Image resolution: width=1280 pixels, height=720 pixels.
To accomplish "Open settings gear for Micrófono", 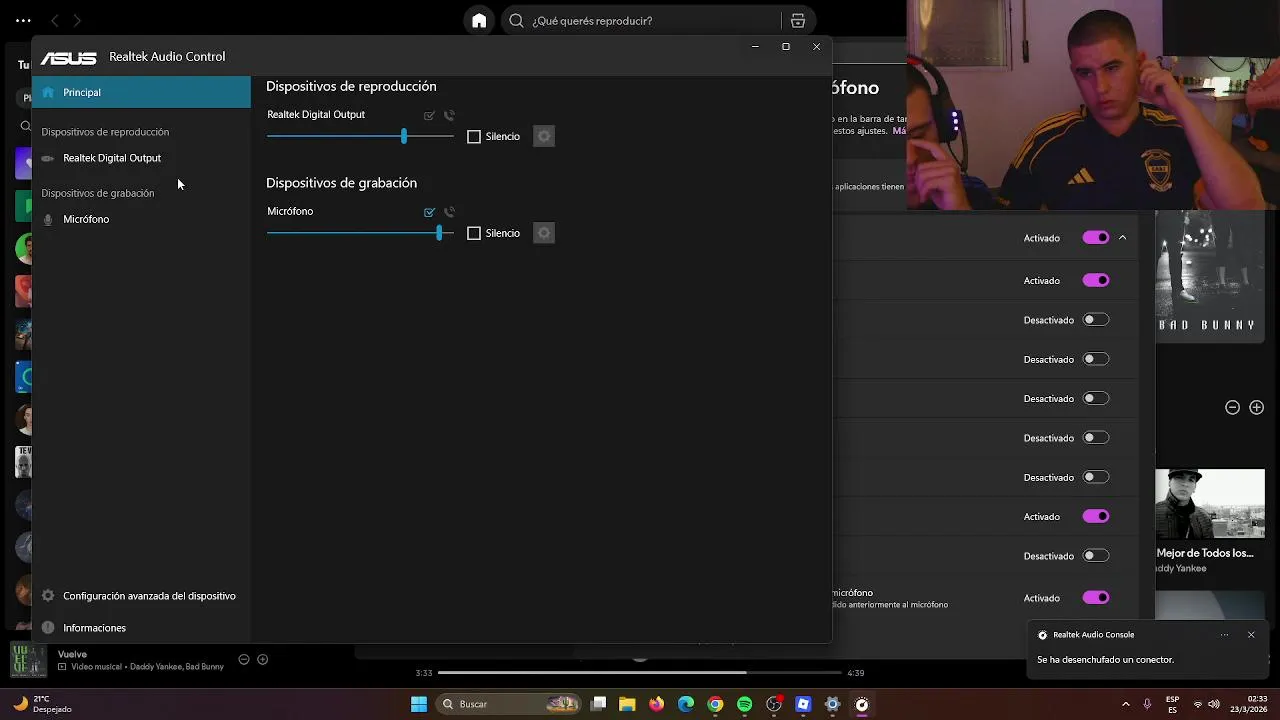I will [x=544, y=234].
